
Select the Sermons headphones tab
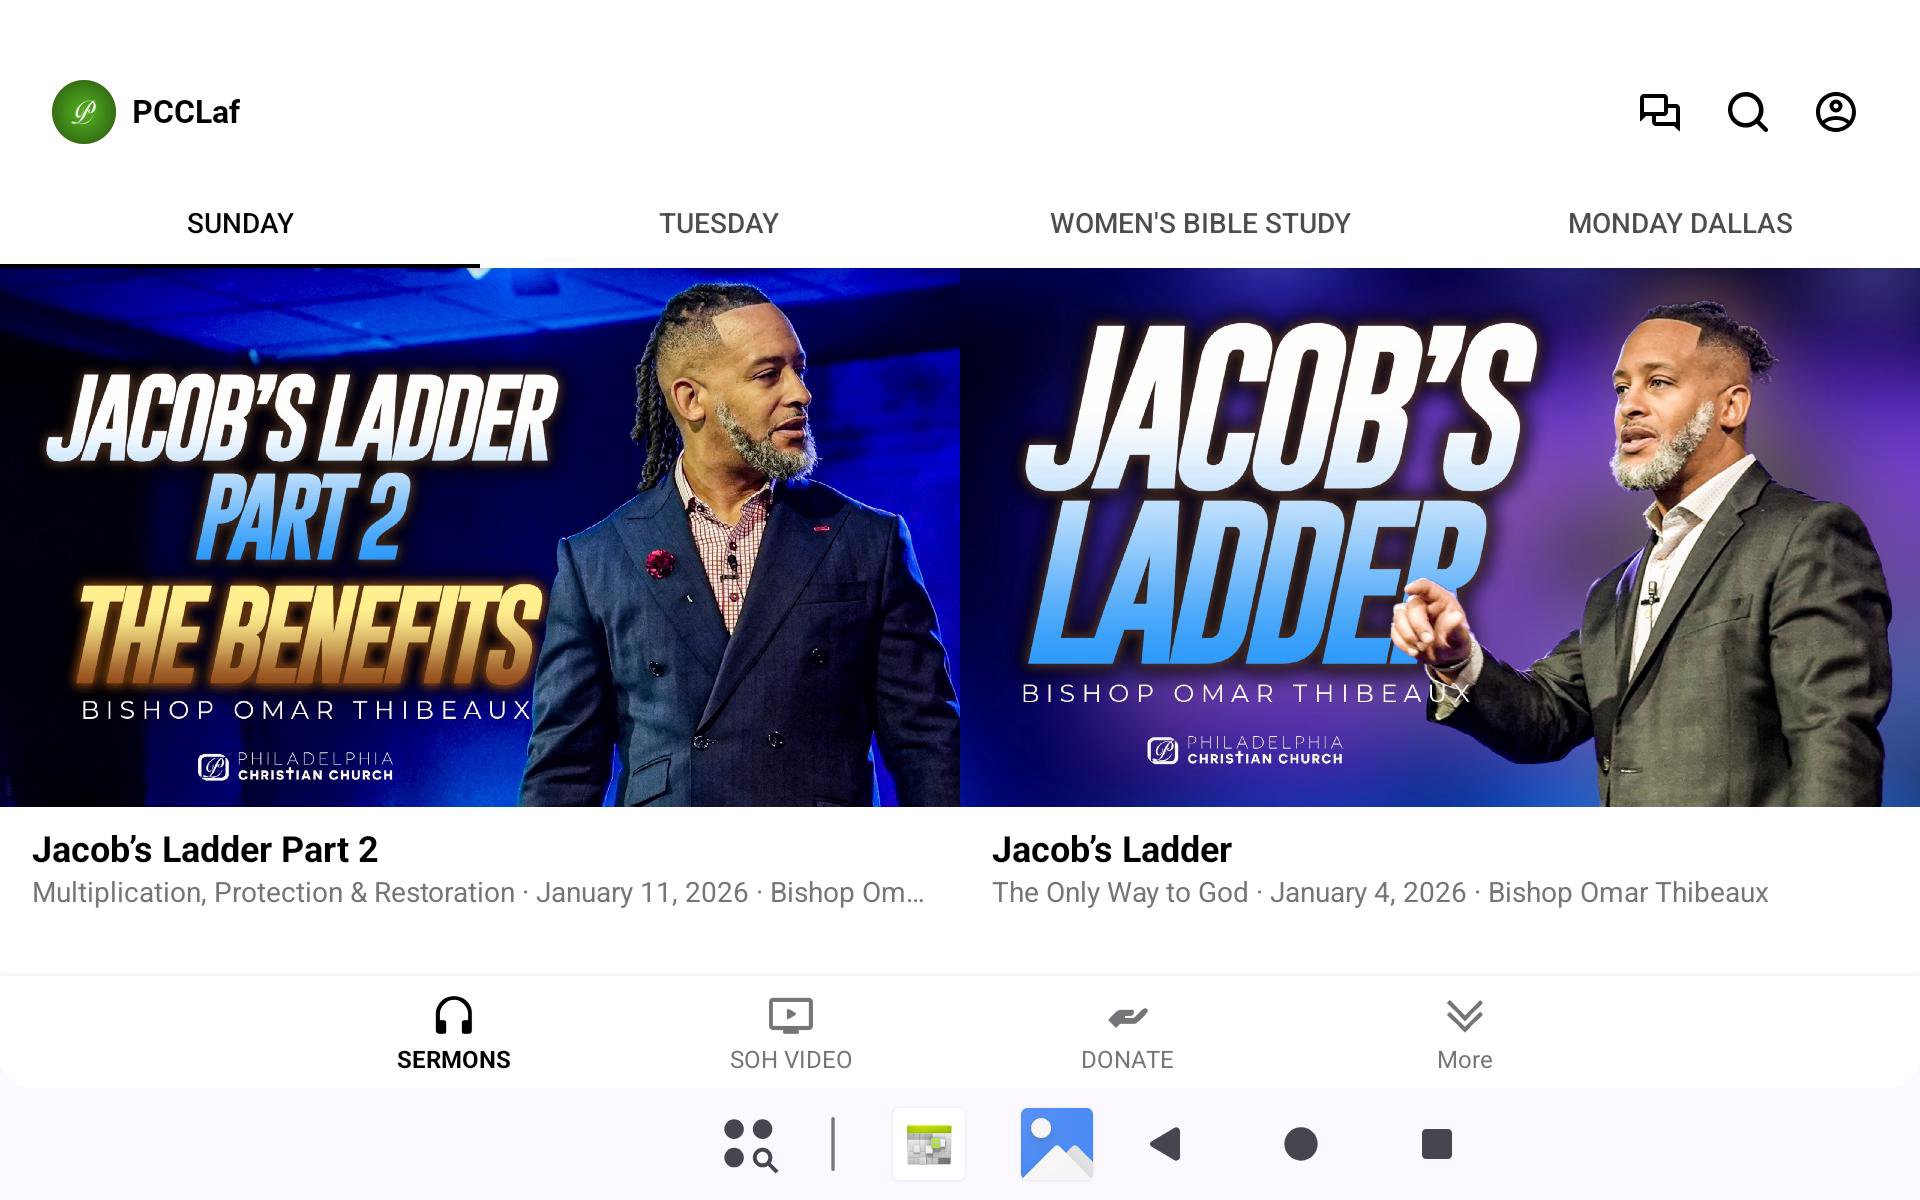point(454,1034)
